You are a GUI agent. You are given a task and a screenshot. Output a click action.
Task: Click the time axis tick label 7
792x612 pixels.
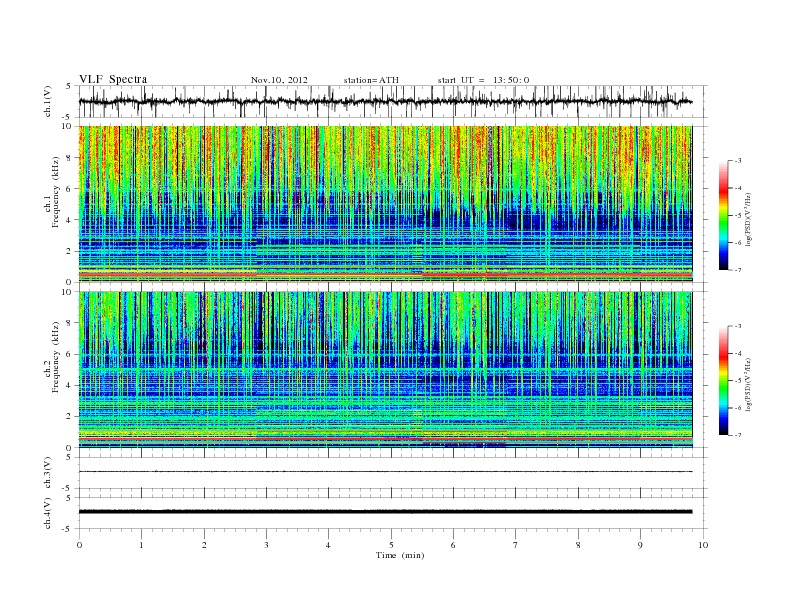point(516,545)
